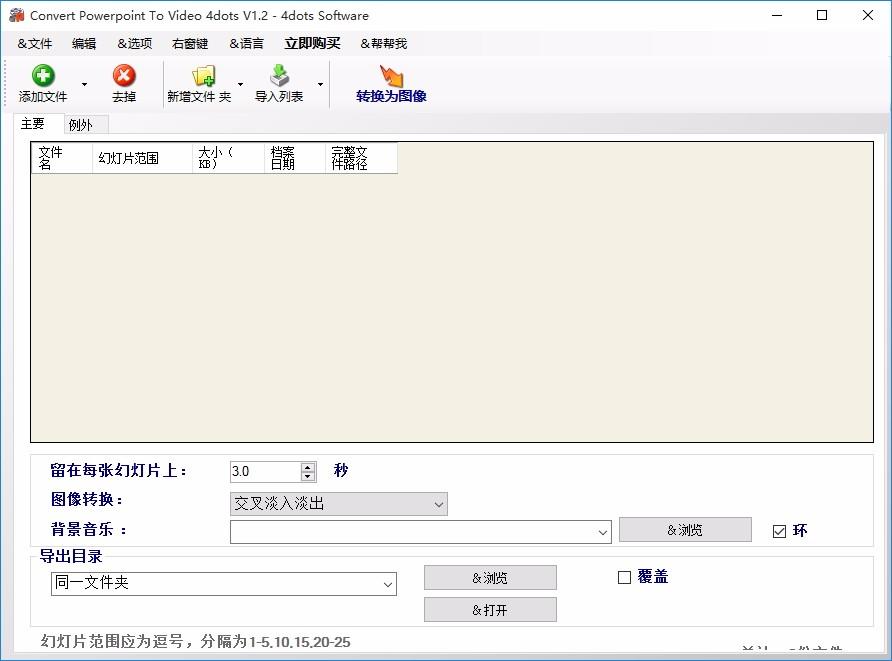Open the &文件 menu
The image size is (892, 661).
(34, 44)
